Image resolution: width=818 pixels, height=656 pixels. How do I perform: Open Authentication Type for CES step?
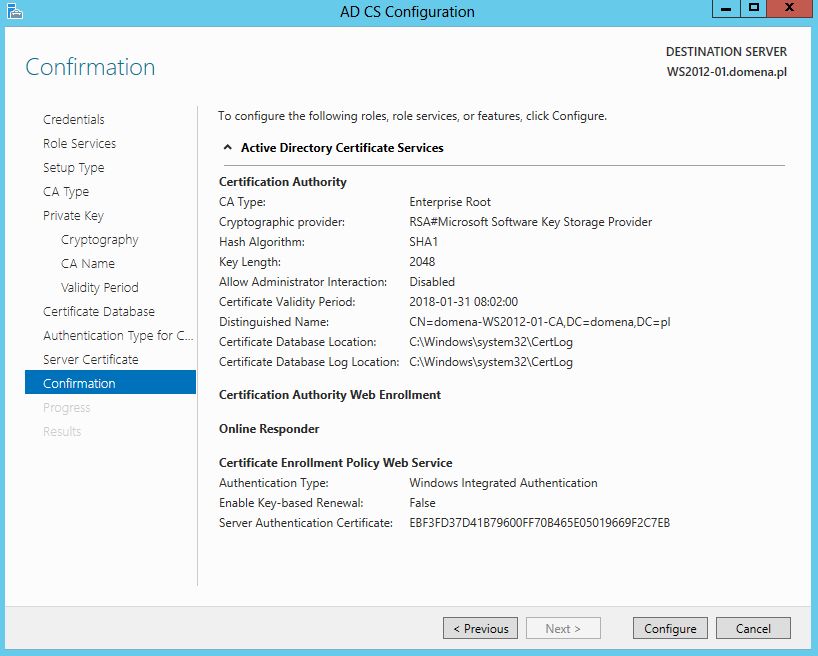pyautogui.click(x=118, y=336)
